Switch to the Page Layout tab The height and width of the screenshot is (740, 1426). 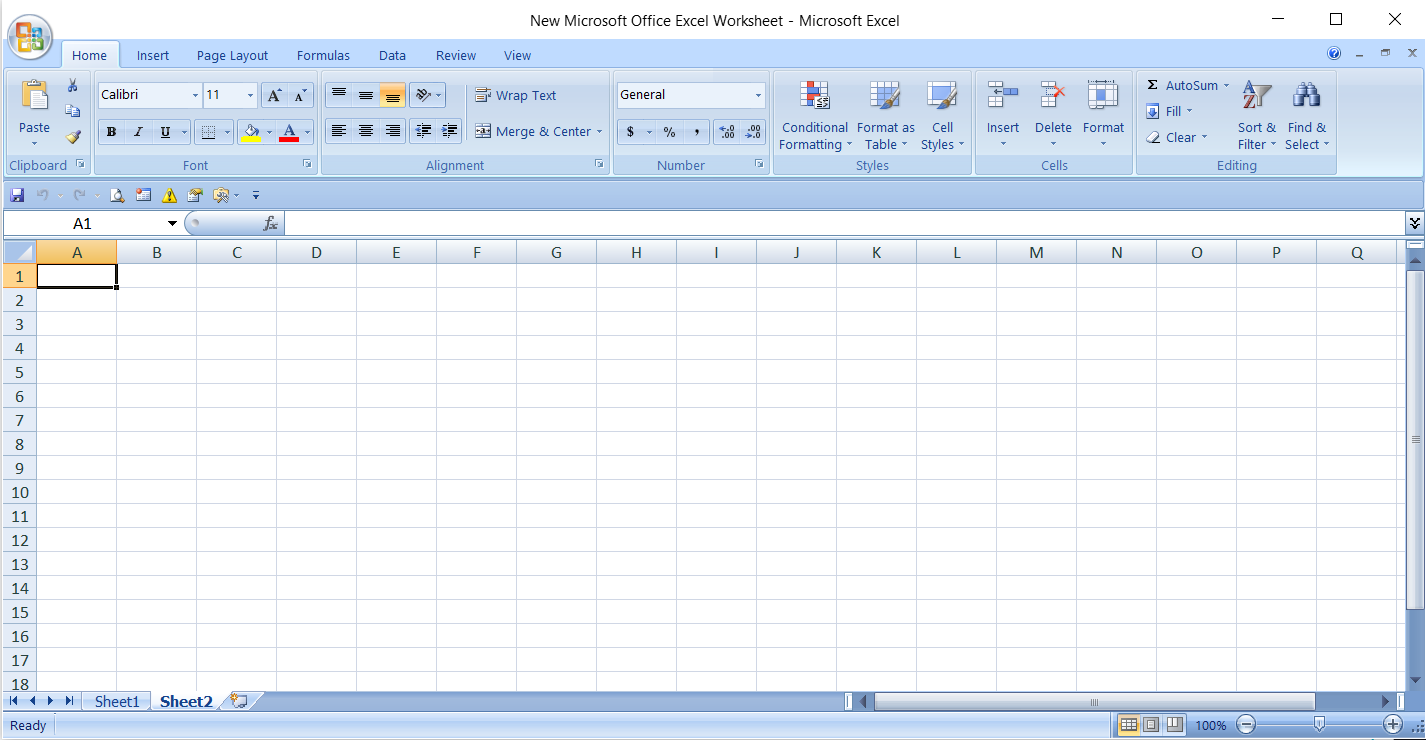pos(232,56)
